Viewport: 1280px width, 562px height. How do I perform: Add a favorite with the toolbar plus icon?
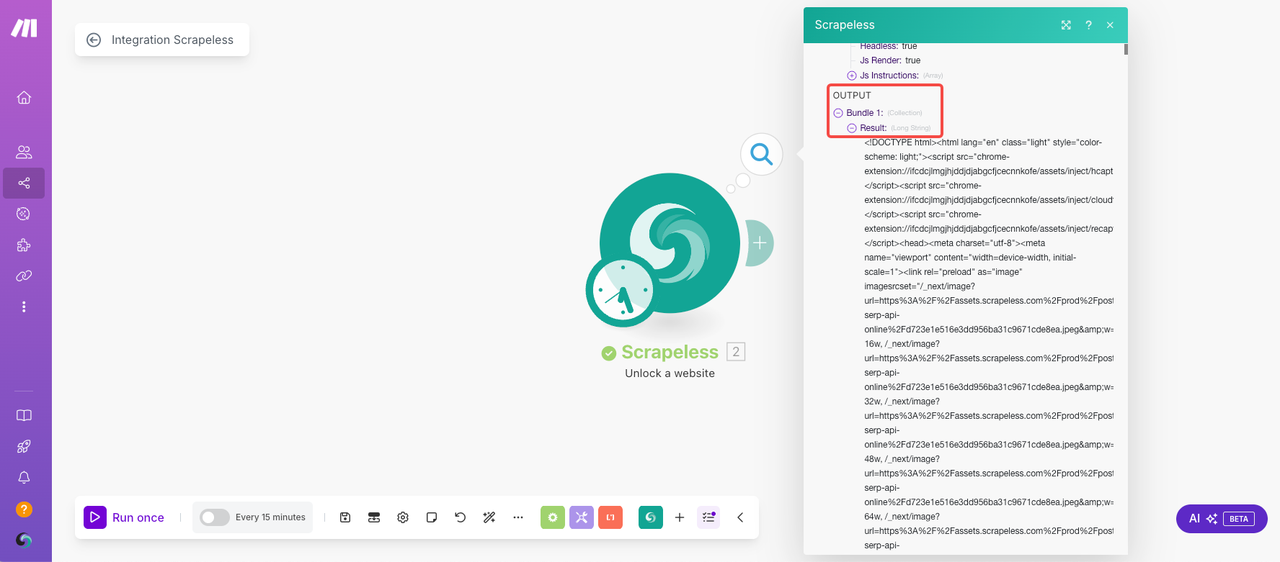[680, 517]
